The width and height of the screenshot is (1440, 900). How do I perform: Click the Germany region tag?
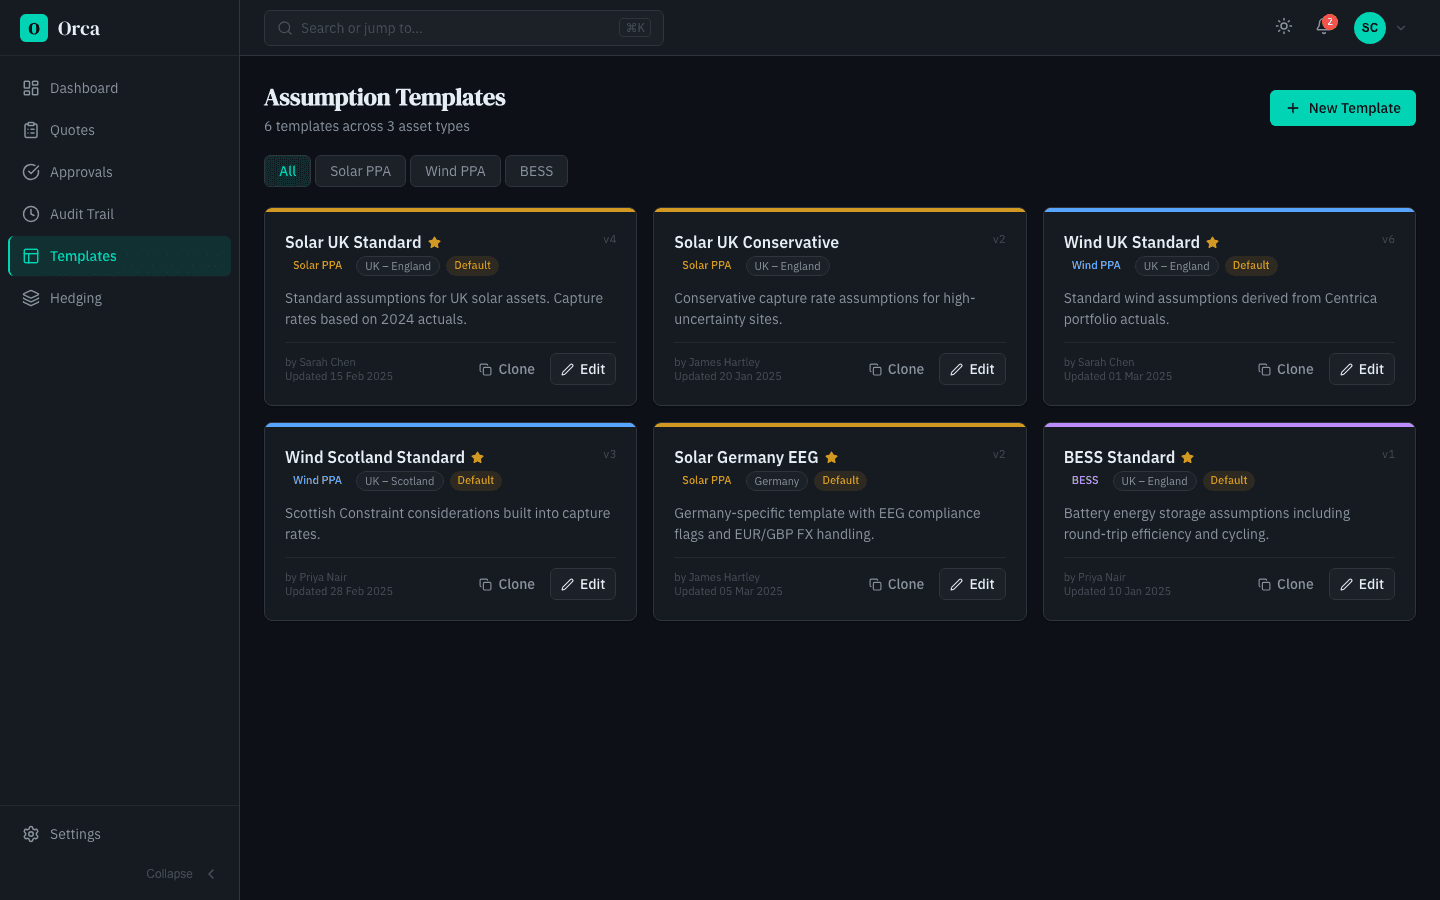pos(777,481)
